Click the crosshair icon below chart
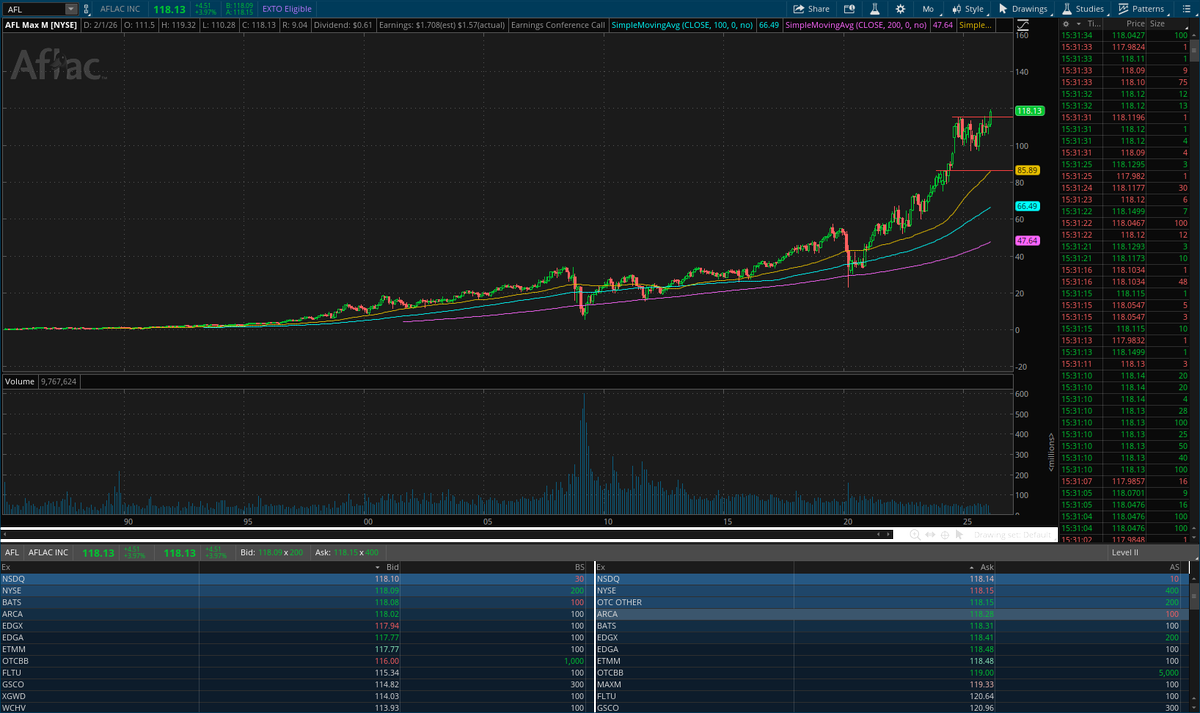1200x713 pixels. [943, 535]
